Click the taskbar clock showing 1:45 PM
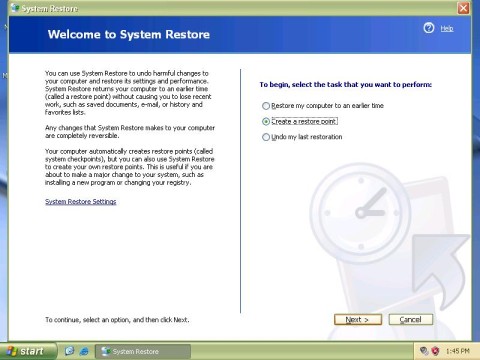 (458, 351)
